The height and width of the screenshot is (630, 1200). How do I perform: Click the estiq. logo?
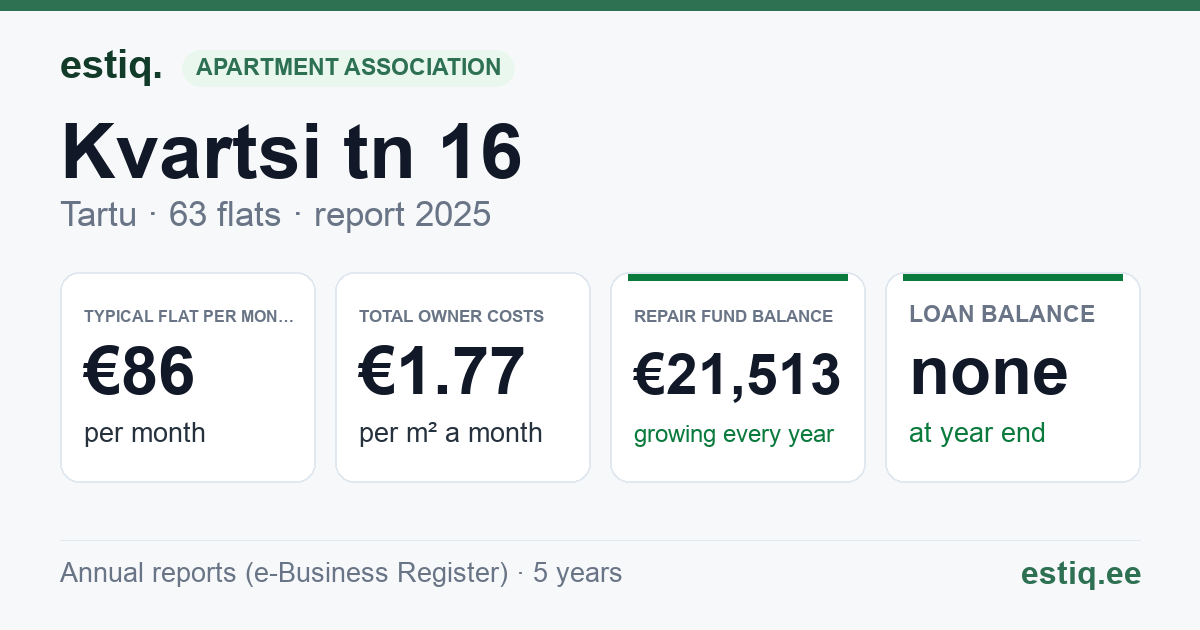[111, 66]
